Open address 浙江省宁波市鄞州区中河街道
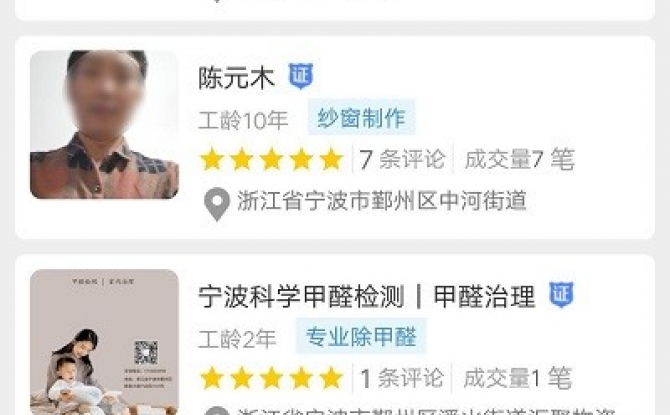Viewport: 670px width, 415px height. 382,201
